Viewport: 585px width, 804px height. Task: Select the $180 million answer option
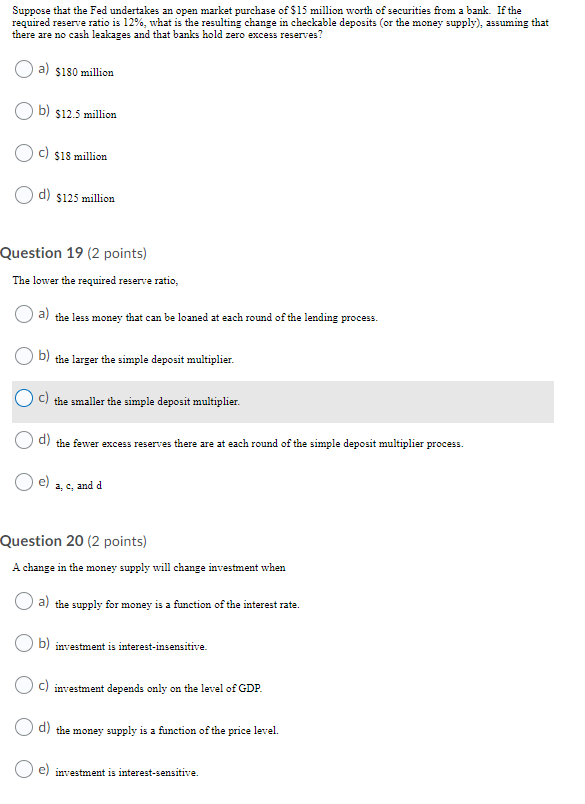click(24, 69)
